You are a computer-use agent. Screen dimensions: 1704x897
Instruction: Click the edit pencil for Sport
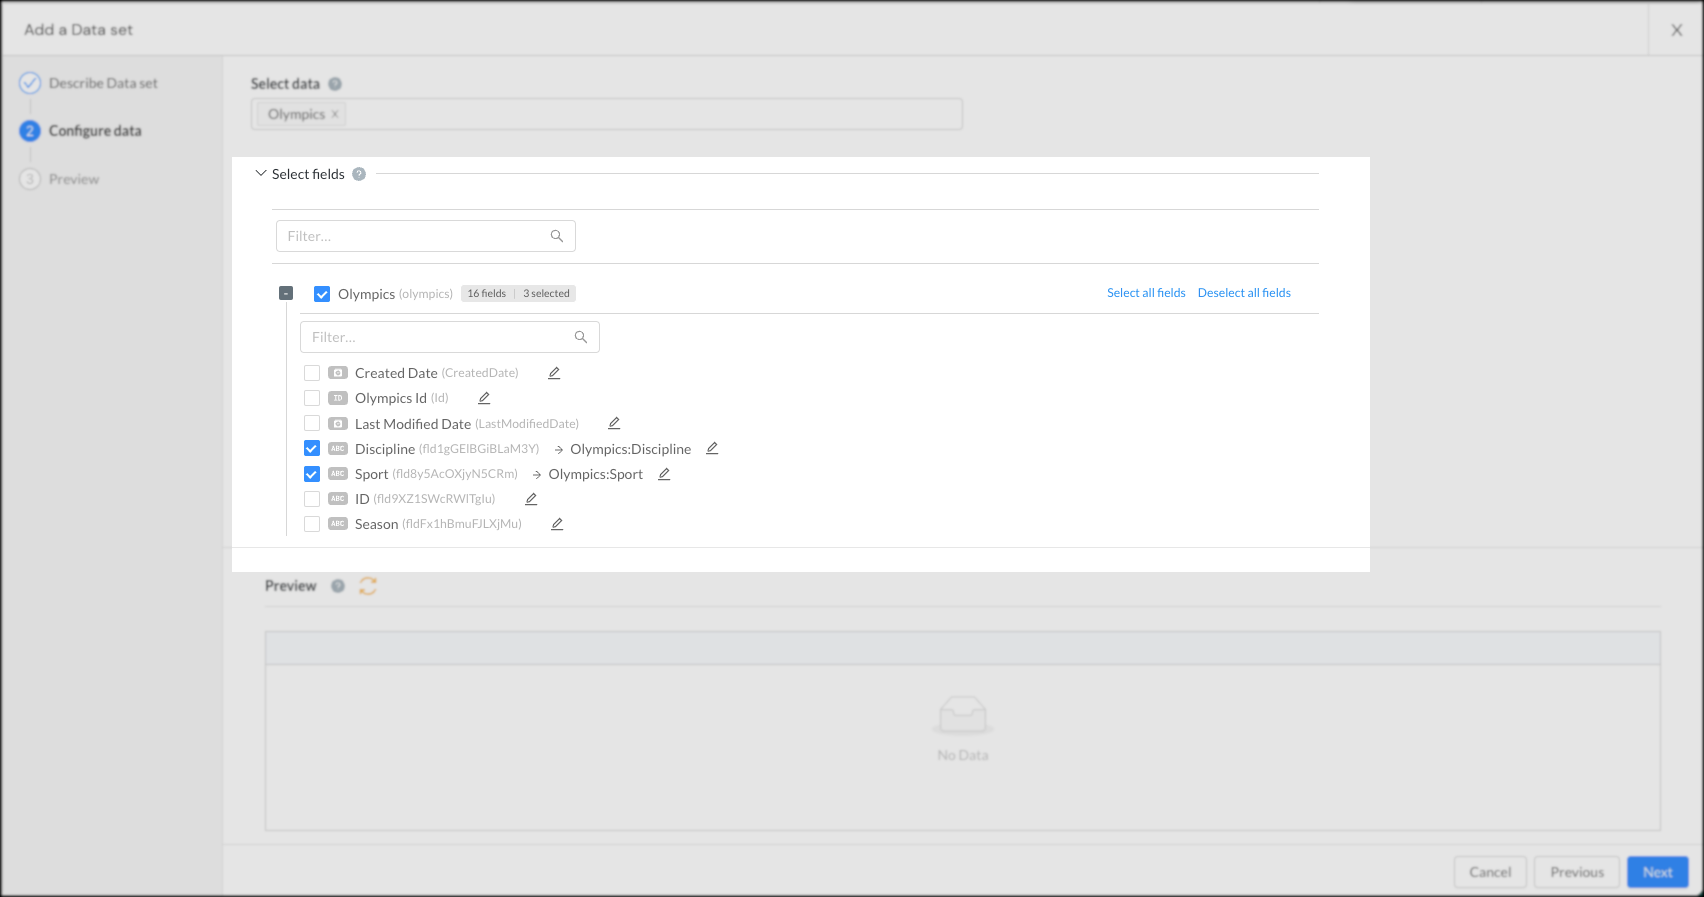click(x=664, y=474)
